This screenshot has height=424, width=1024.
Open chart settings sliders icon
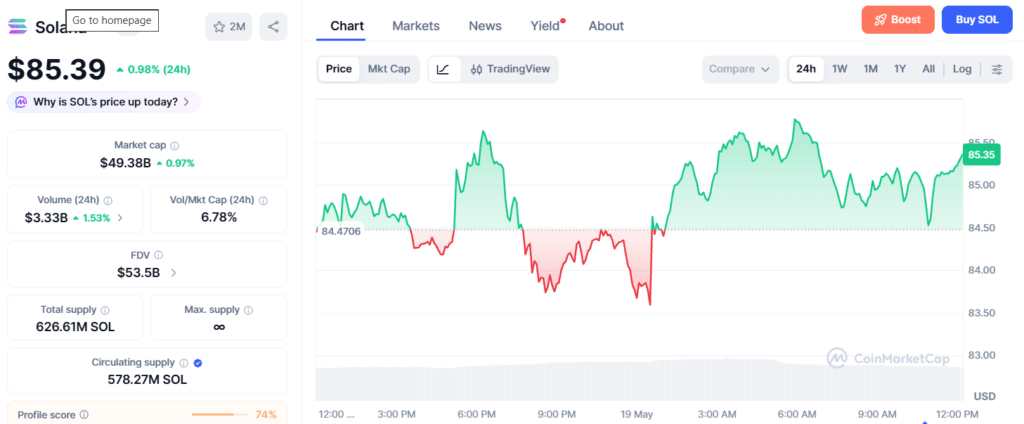997,69
